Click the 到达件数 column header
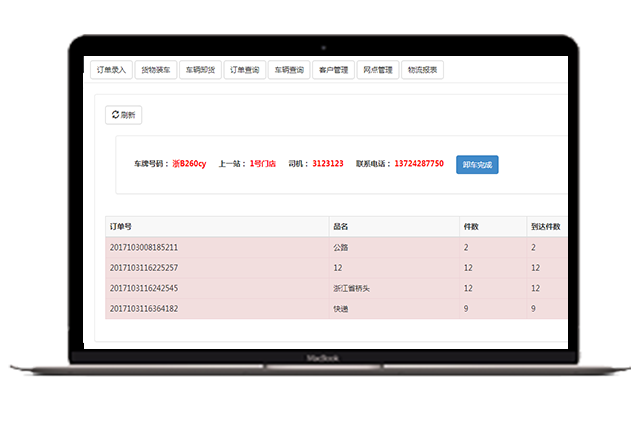Image resolution: width=640 pixels, height=425 pixels. (545, 227)
